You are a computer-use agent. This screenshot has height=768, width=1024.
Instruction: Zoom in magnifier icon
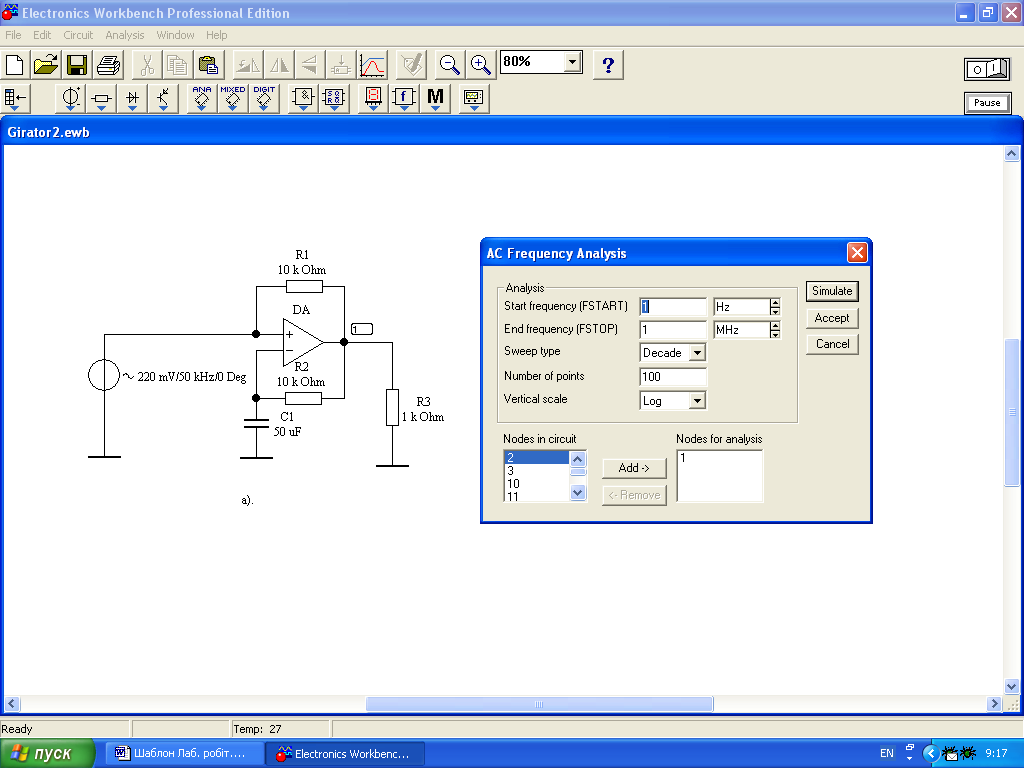(481, 65)
